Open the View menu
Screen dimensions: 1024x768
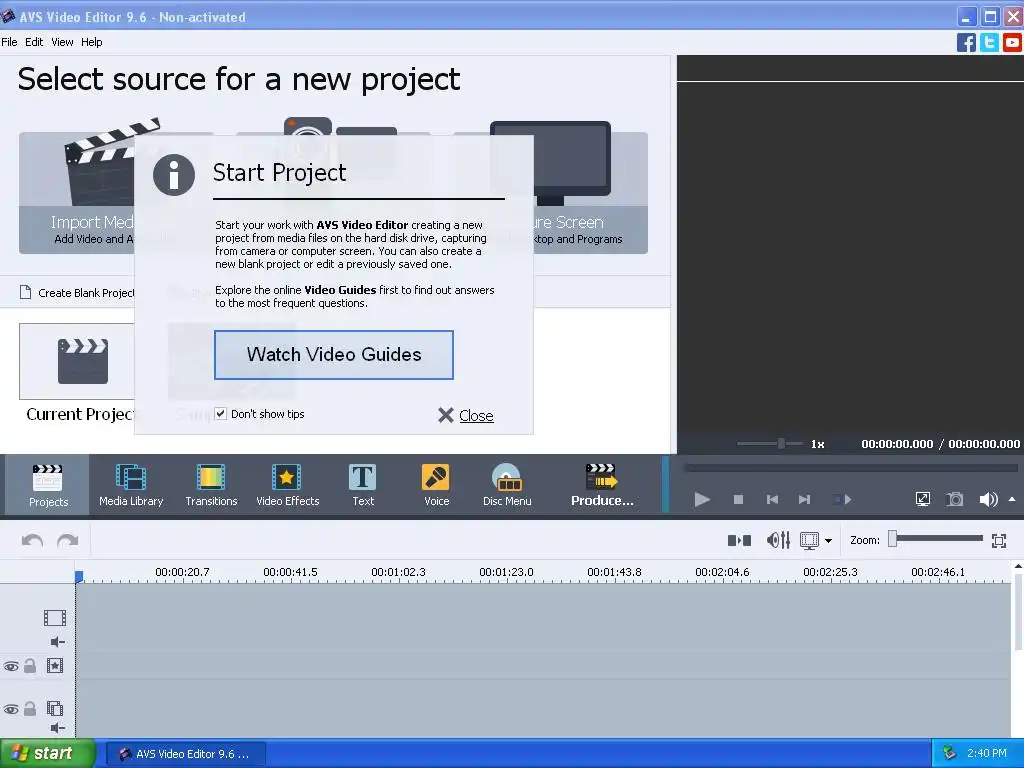pos(62,42)
